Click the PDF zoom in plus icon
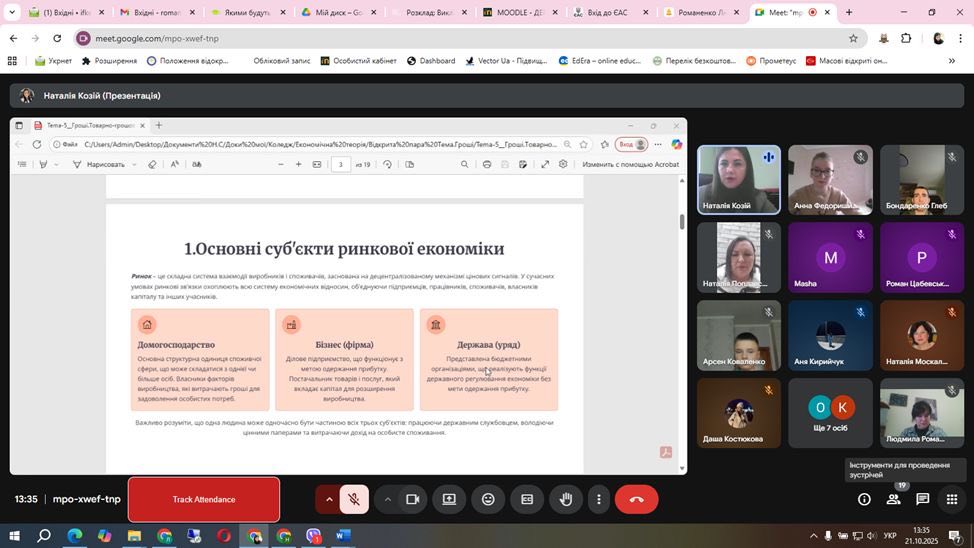 [299, 165]
